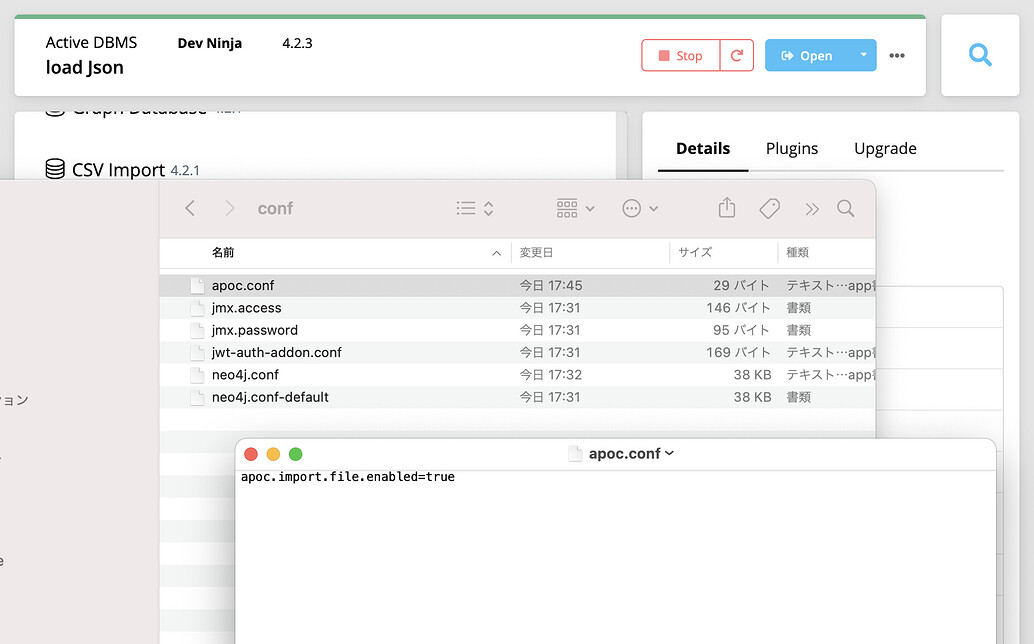Click the database icon next to CSV Import
Screen dimensions: 1034x644
tap(55, 168)
